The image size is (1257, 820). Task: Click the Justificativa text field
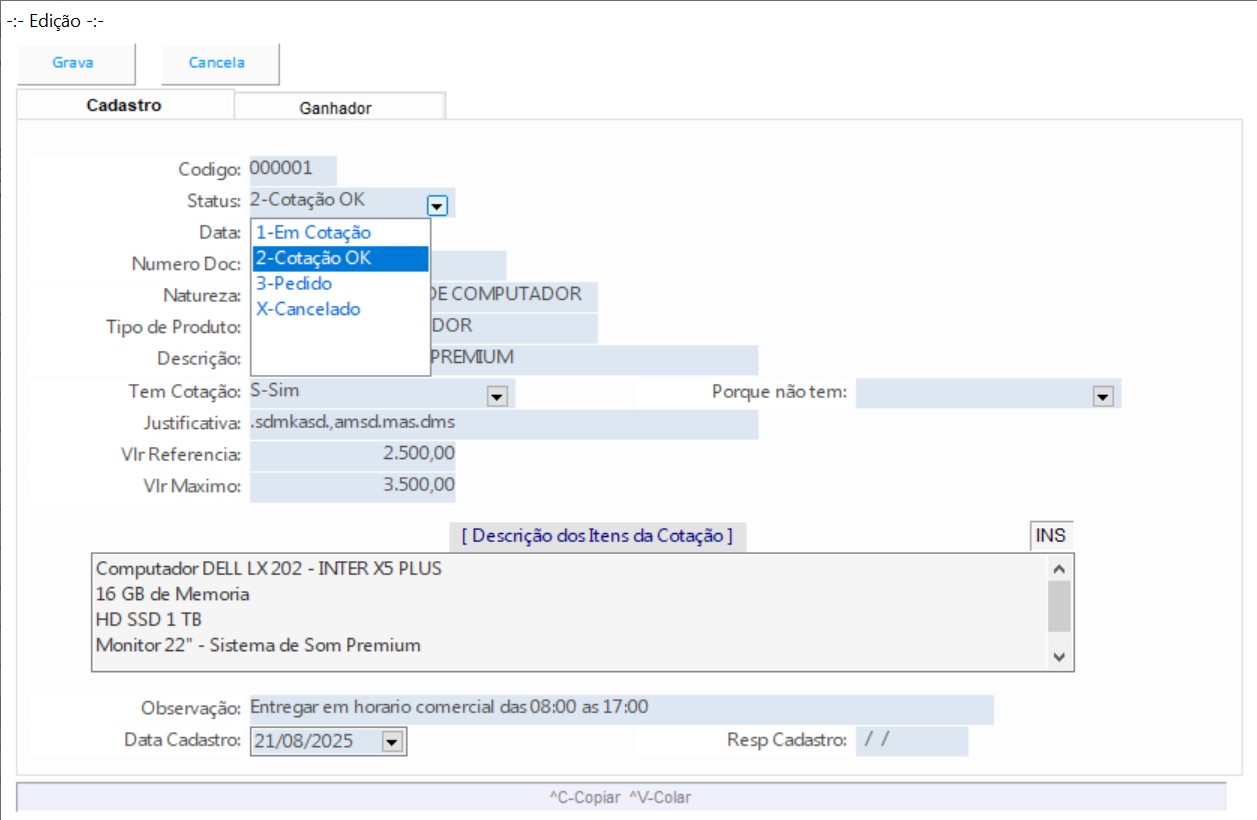coord(503,423)
